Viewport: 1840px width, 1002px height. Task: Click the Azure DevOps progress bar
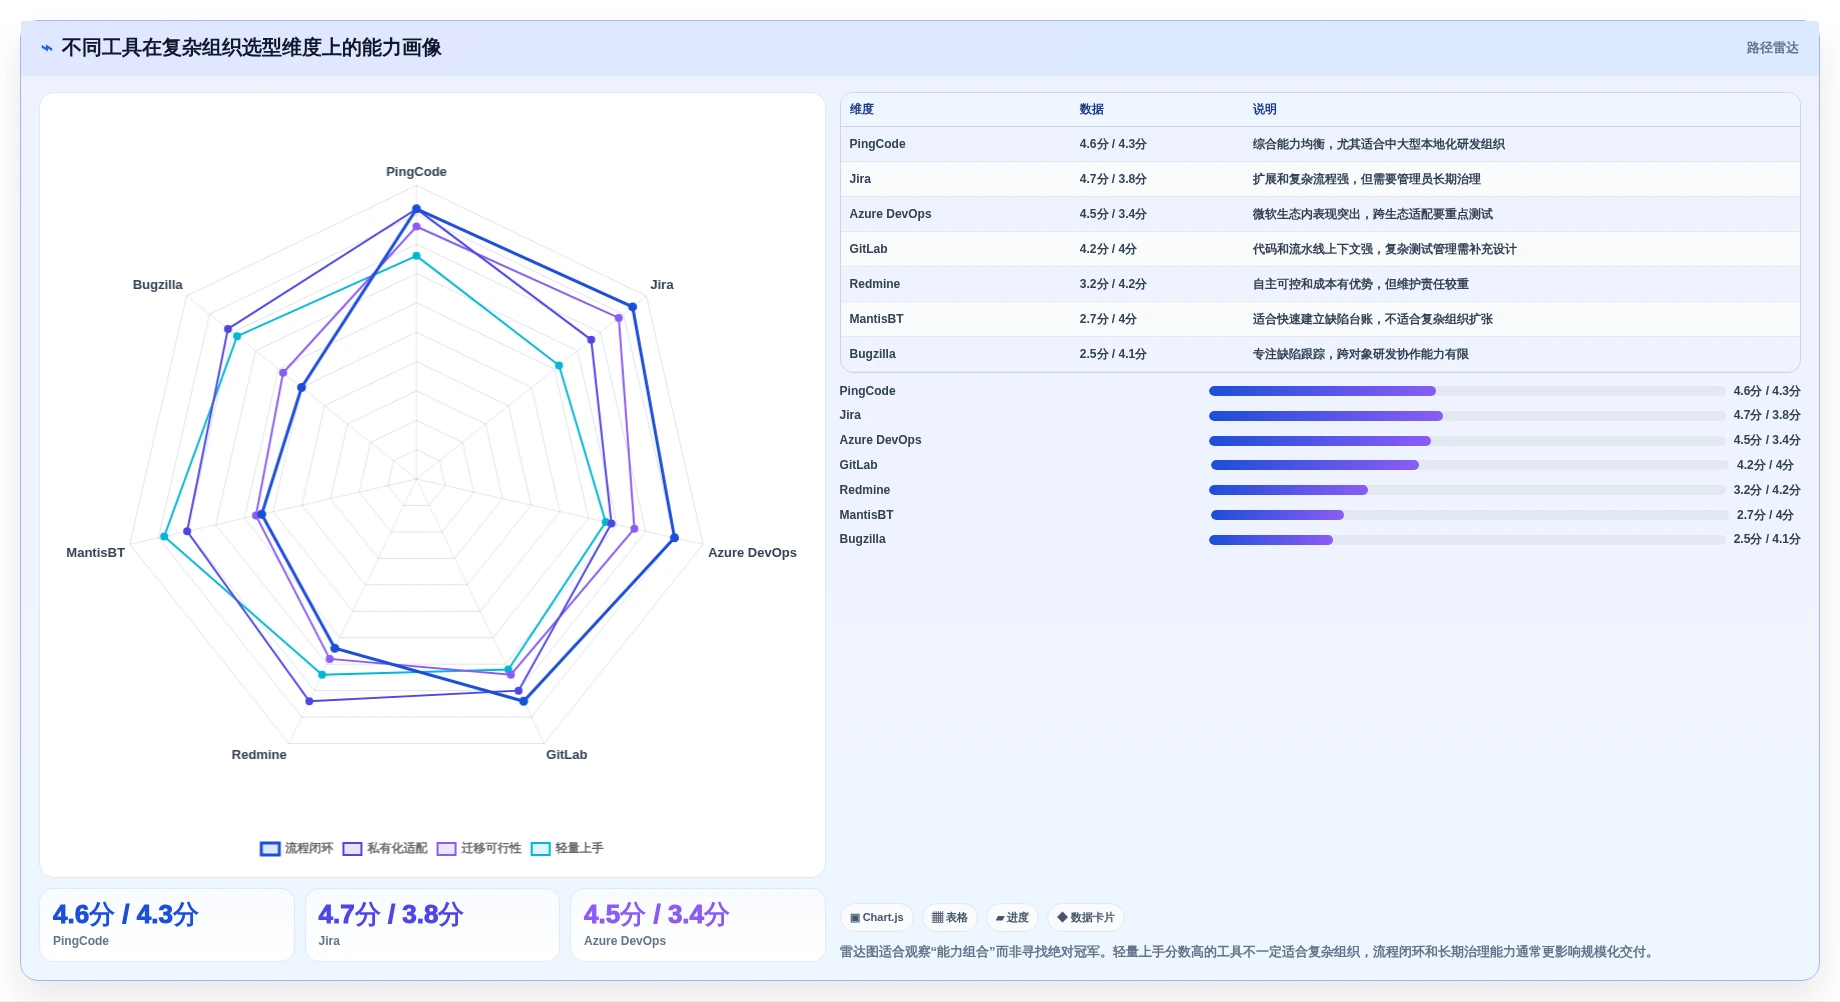point(1467,441)
